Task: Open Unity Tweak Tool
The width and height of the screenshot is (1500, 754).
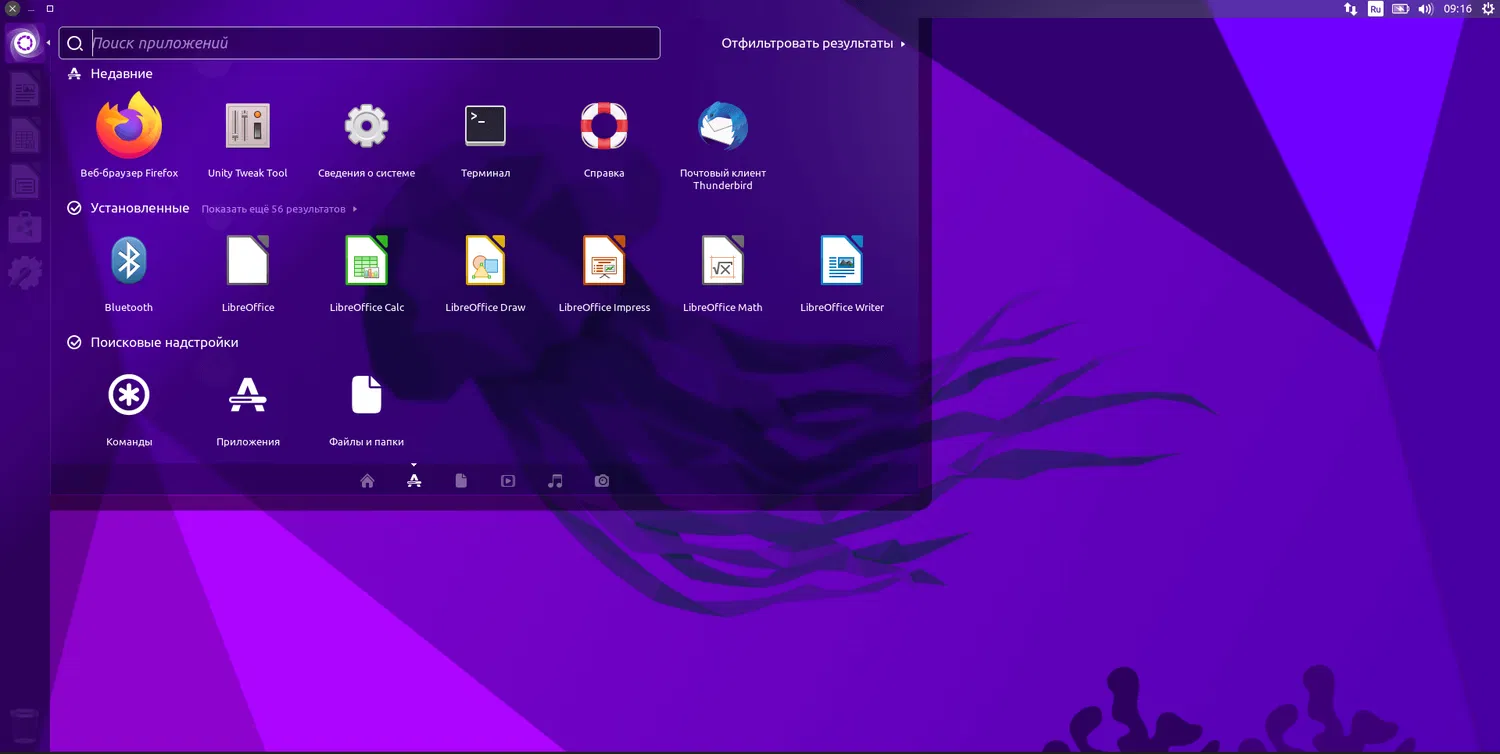Action: tap(248, 126)
